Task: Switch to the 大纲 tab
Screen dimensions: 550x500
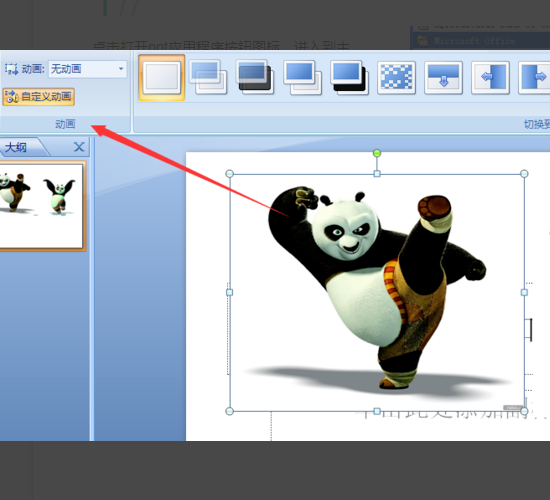Action: click(x=22, y=147)
